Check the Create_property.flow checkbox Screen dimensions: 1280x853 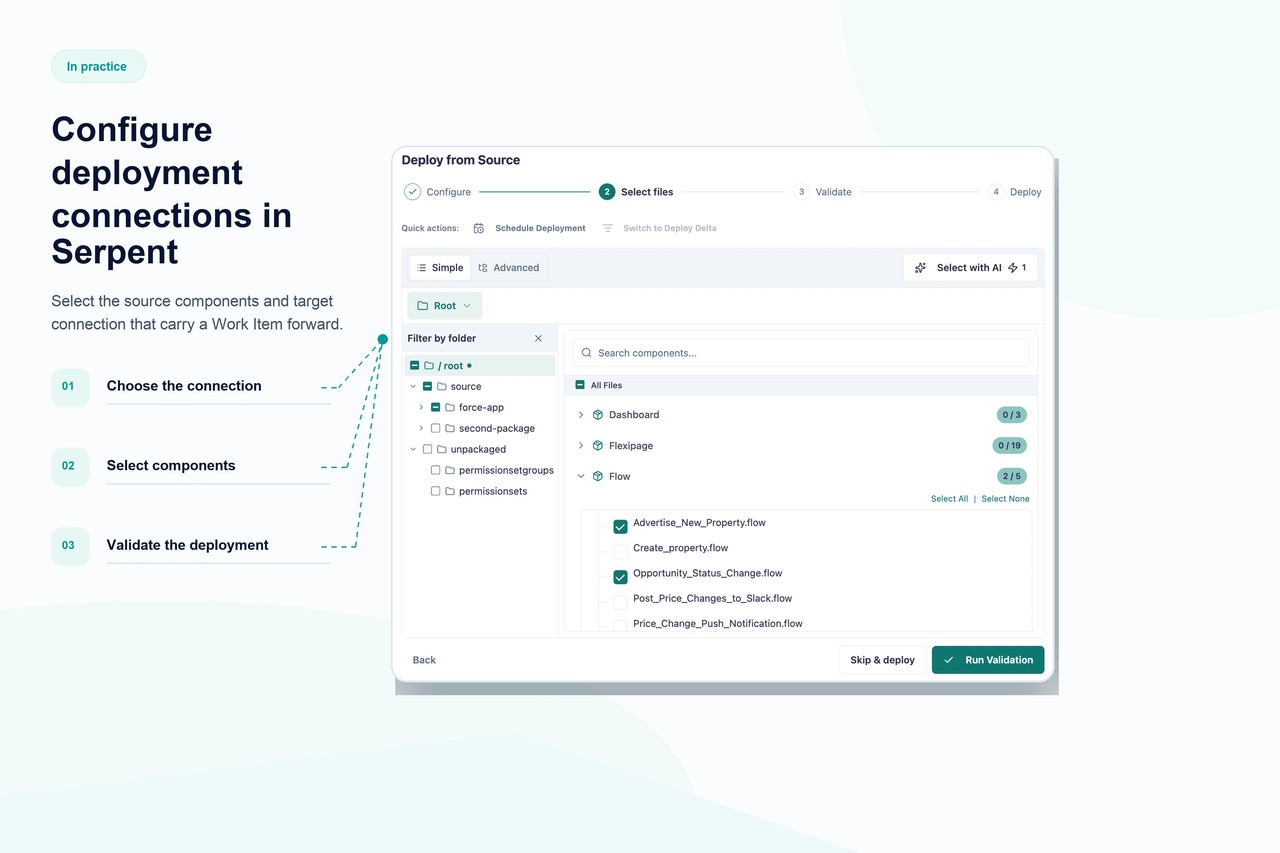pyautogui.click(x=620, y=552)
